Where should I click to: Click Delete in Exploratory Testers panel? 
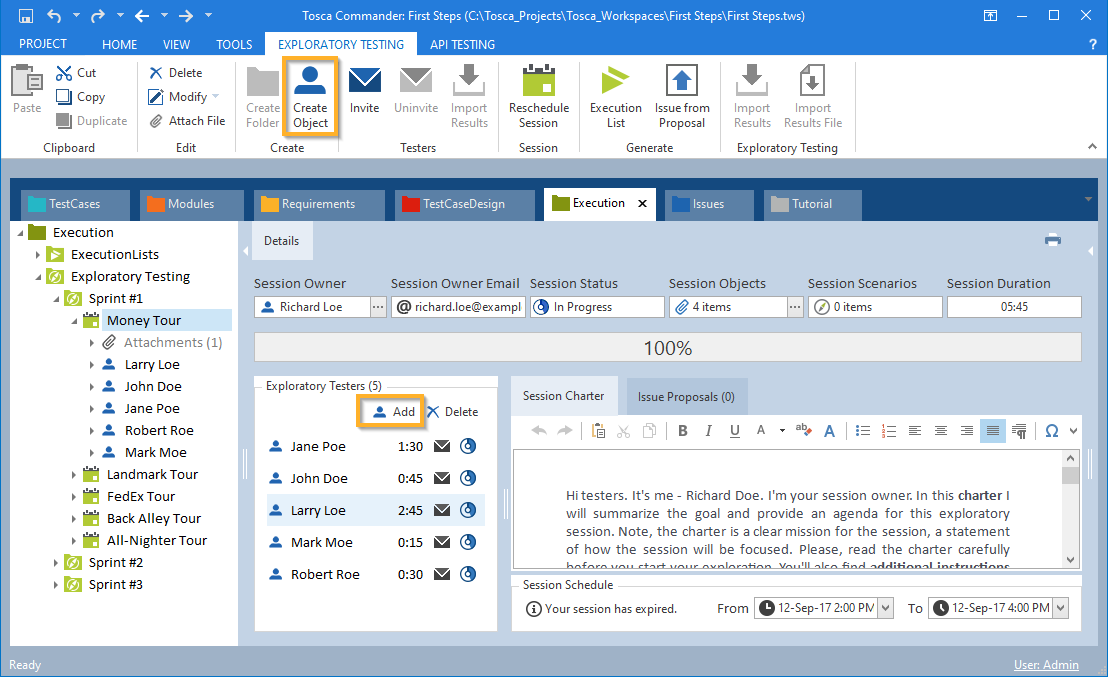click(x=452, y=412)
